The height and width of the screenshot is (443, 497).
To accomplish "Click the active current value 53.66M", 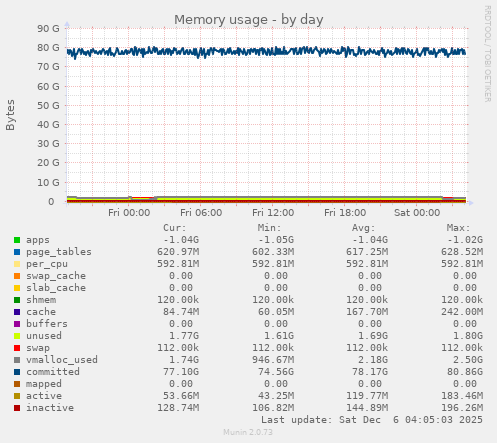I will [x=181, y=396].
